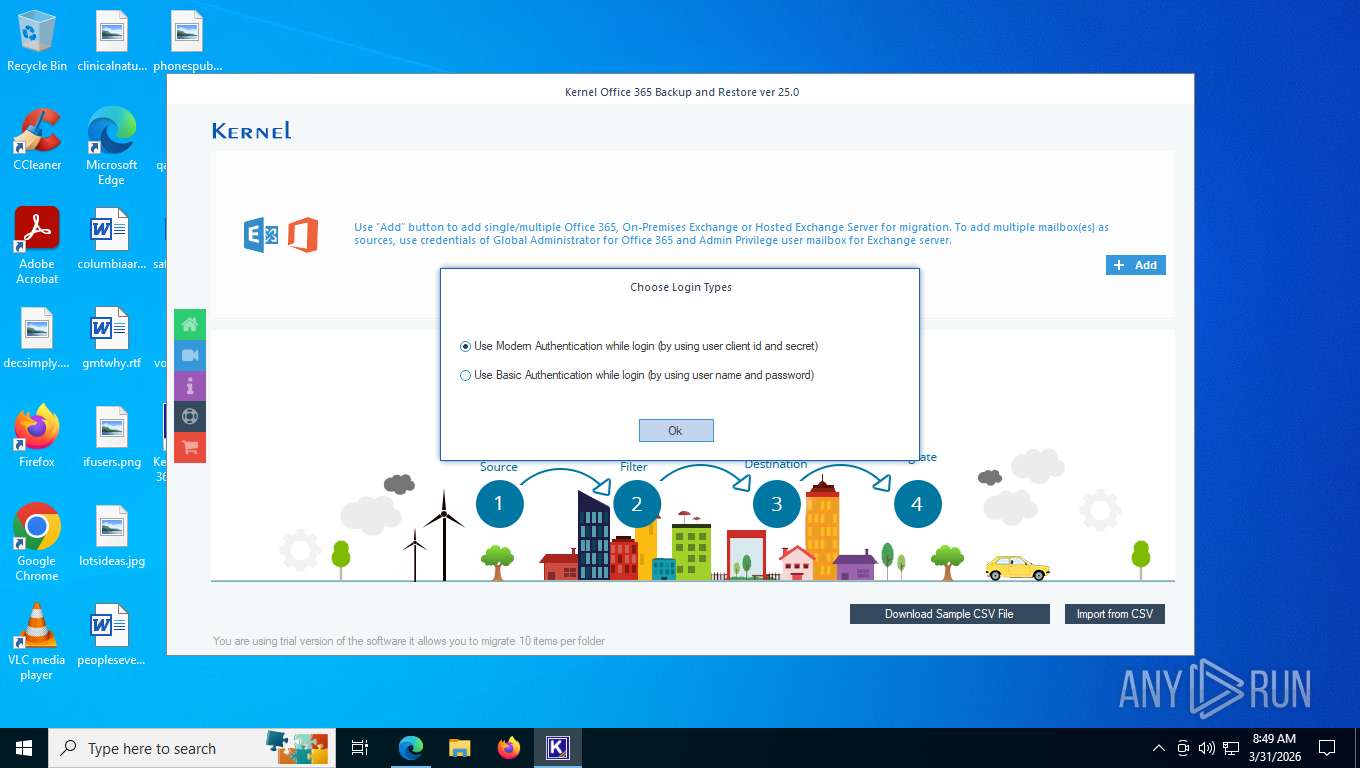This screenshot has width=1360, height=768.
Task: Click the taskbar search box
Action: click(x=193, y=748)
